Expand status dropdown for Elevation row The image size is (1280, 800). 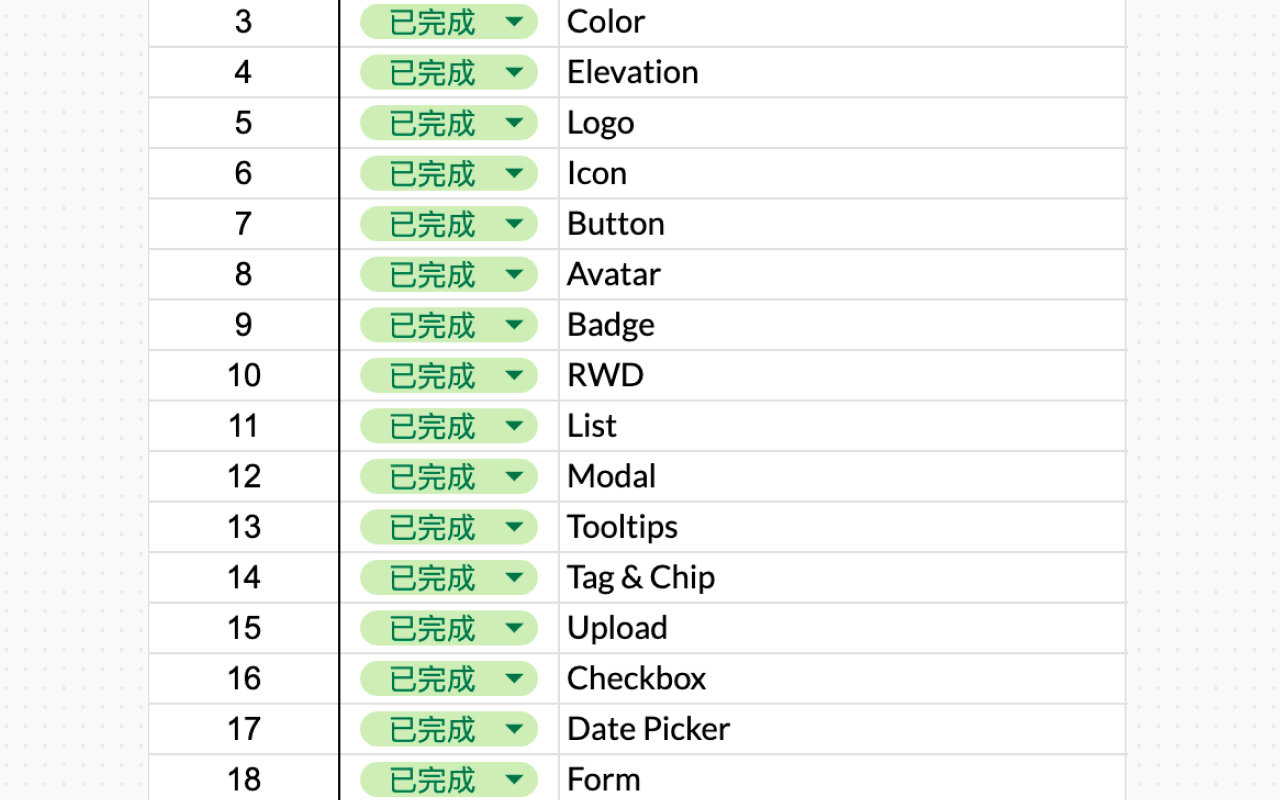tap(514, 72)
